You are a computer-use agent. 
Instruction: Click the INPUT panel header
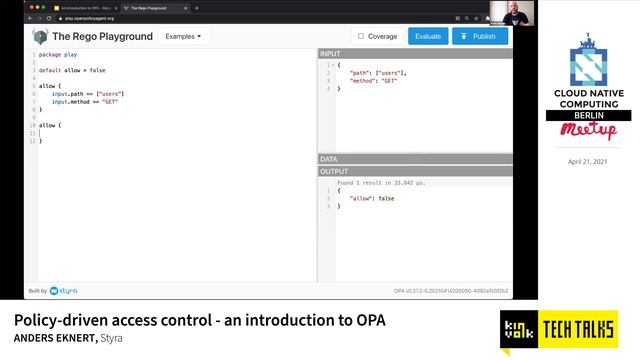click(415, 53)
